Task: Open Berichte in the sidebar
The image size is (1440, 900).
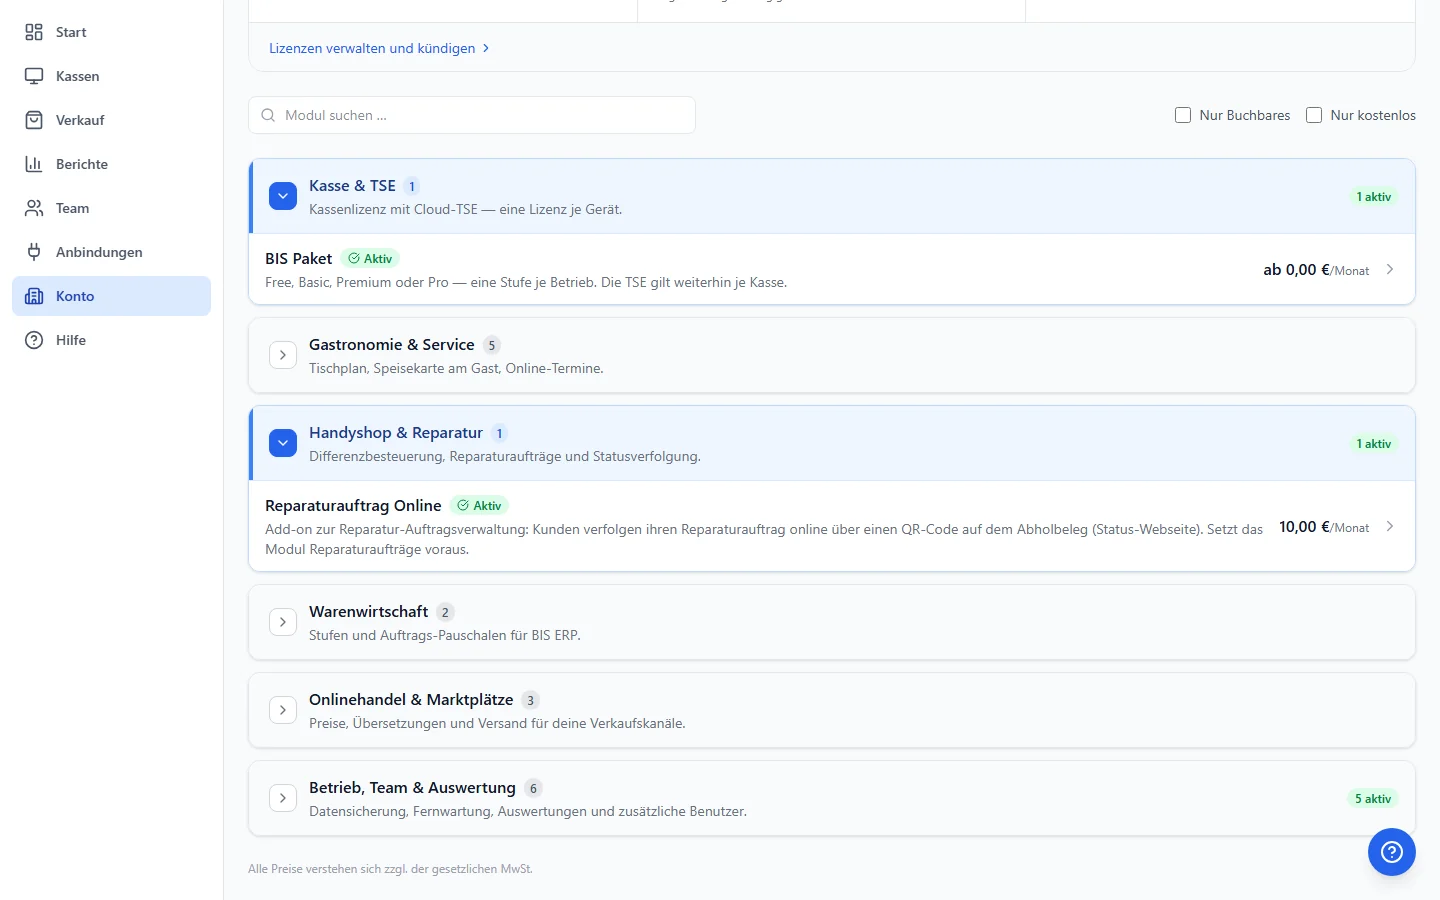Action: click(x=111, y=164)
